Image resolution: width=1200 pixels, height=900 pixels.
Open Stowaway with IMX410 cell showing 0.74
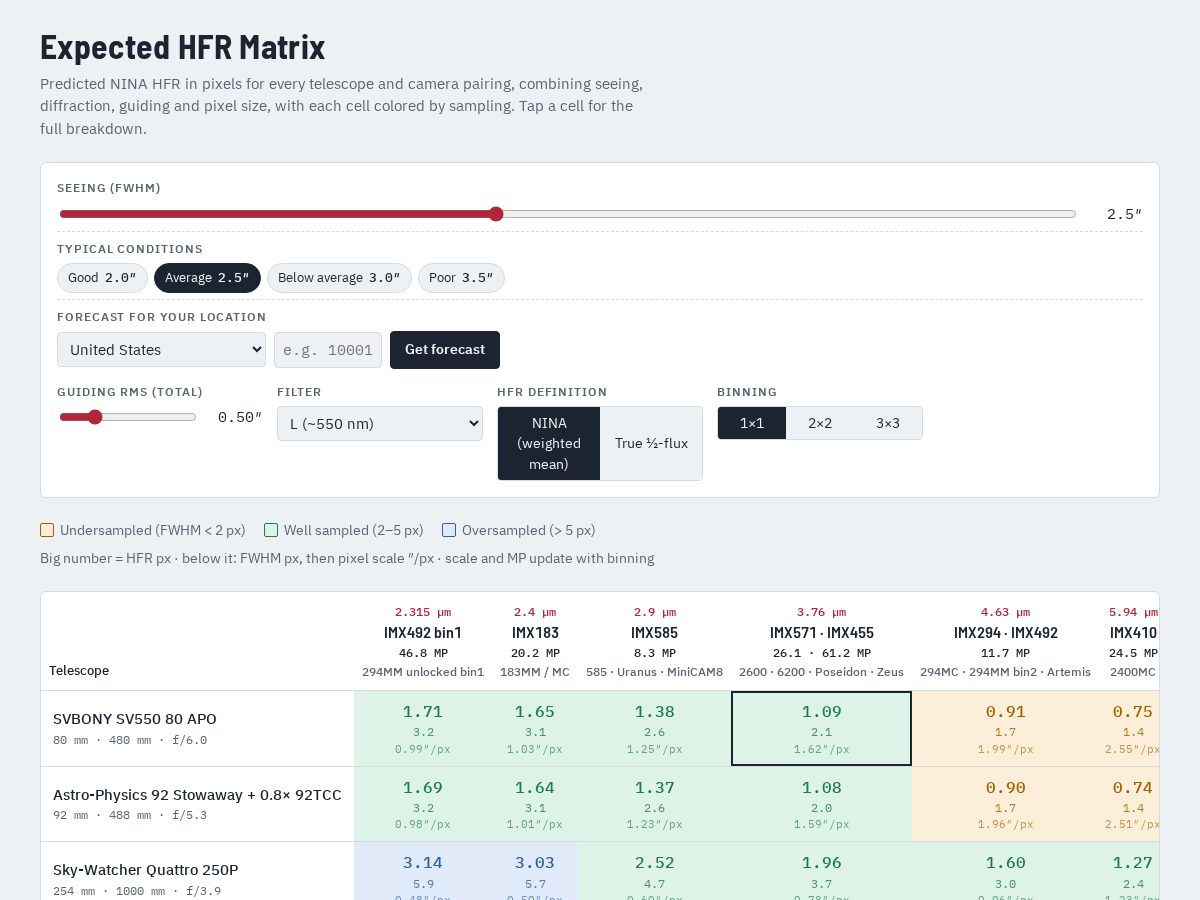point(1130,804)
